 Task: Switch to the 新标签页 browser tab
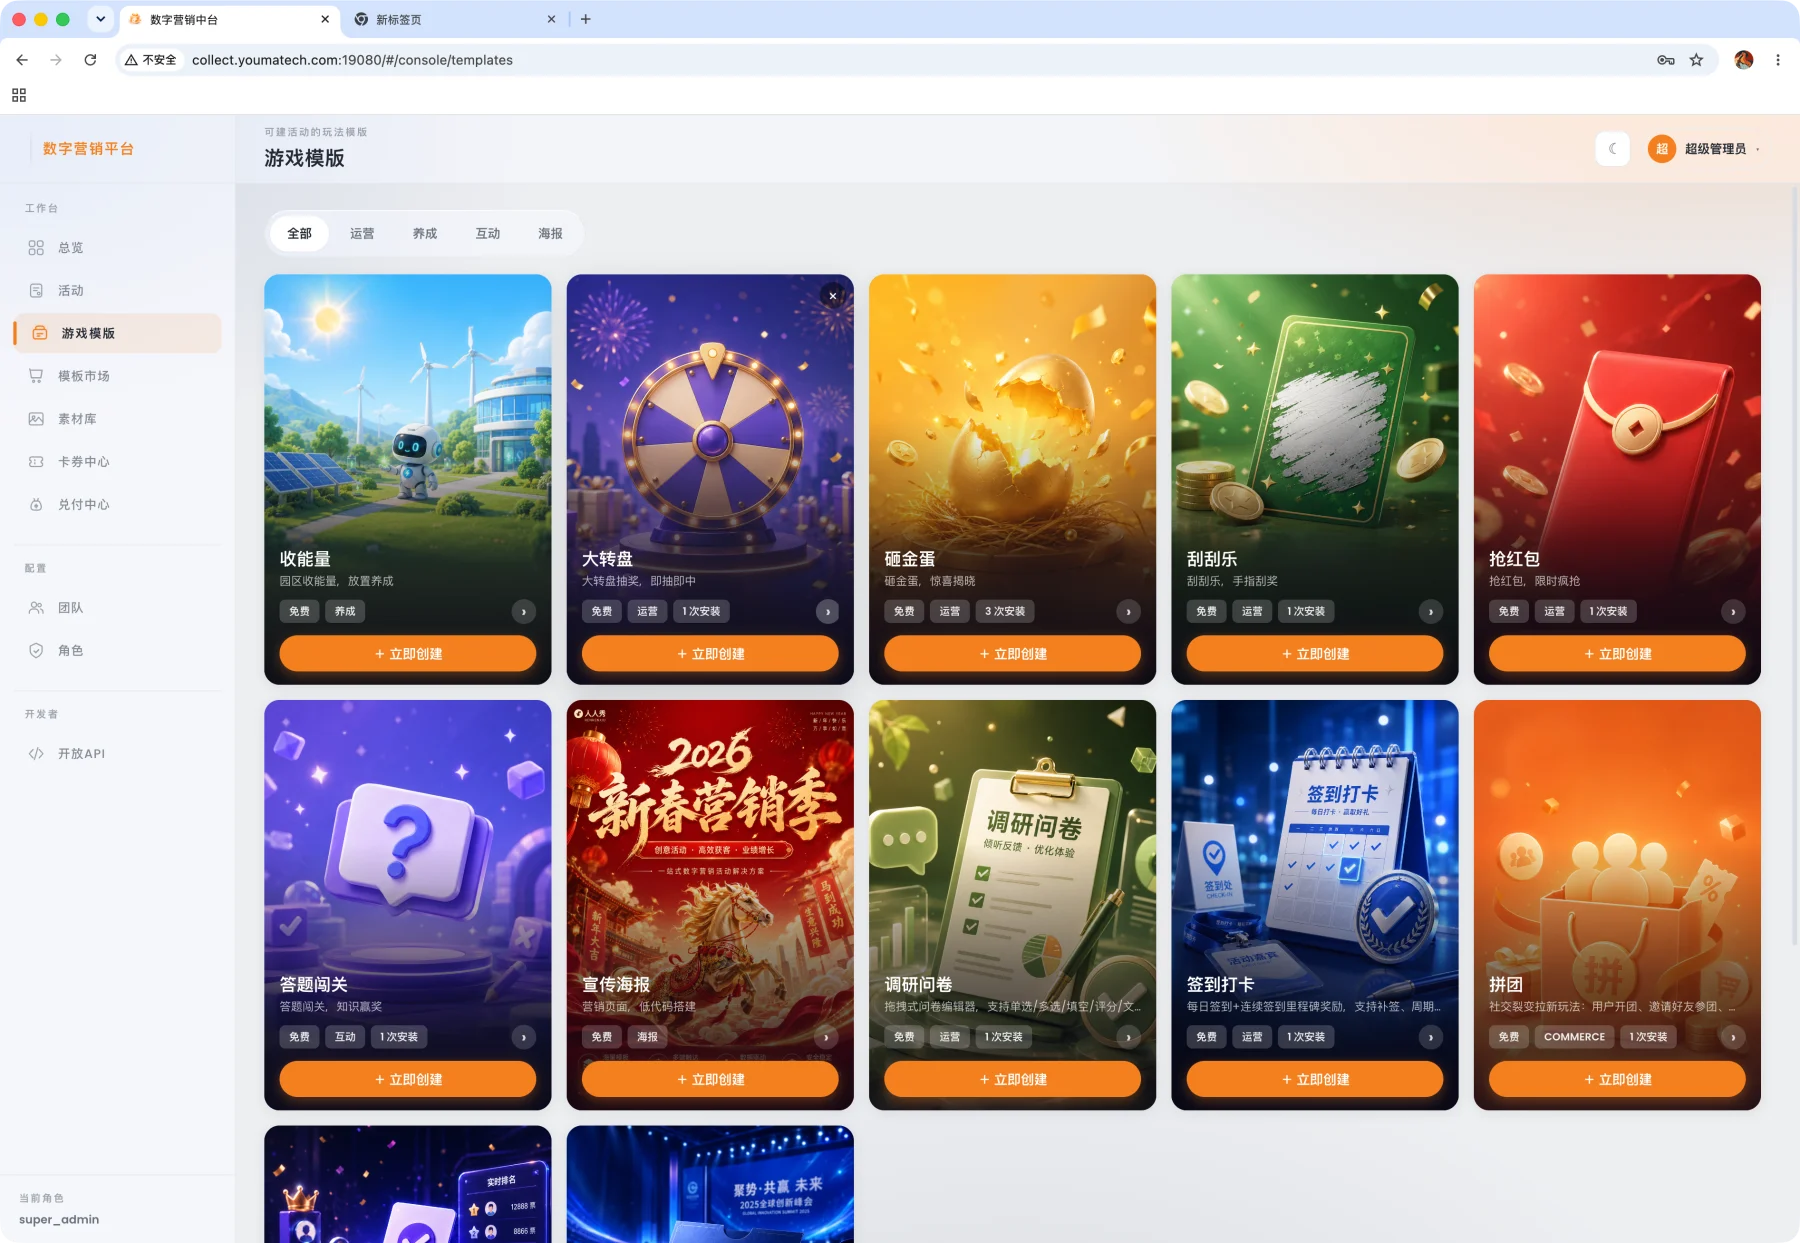point(455,19)
